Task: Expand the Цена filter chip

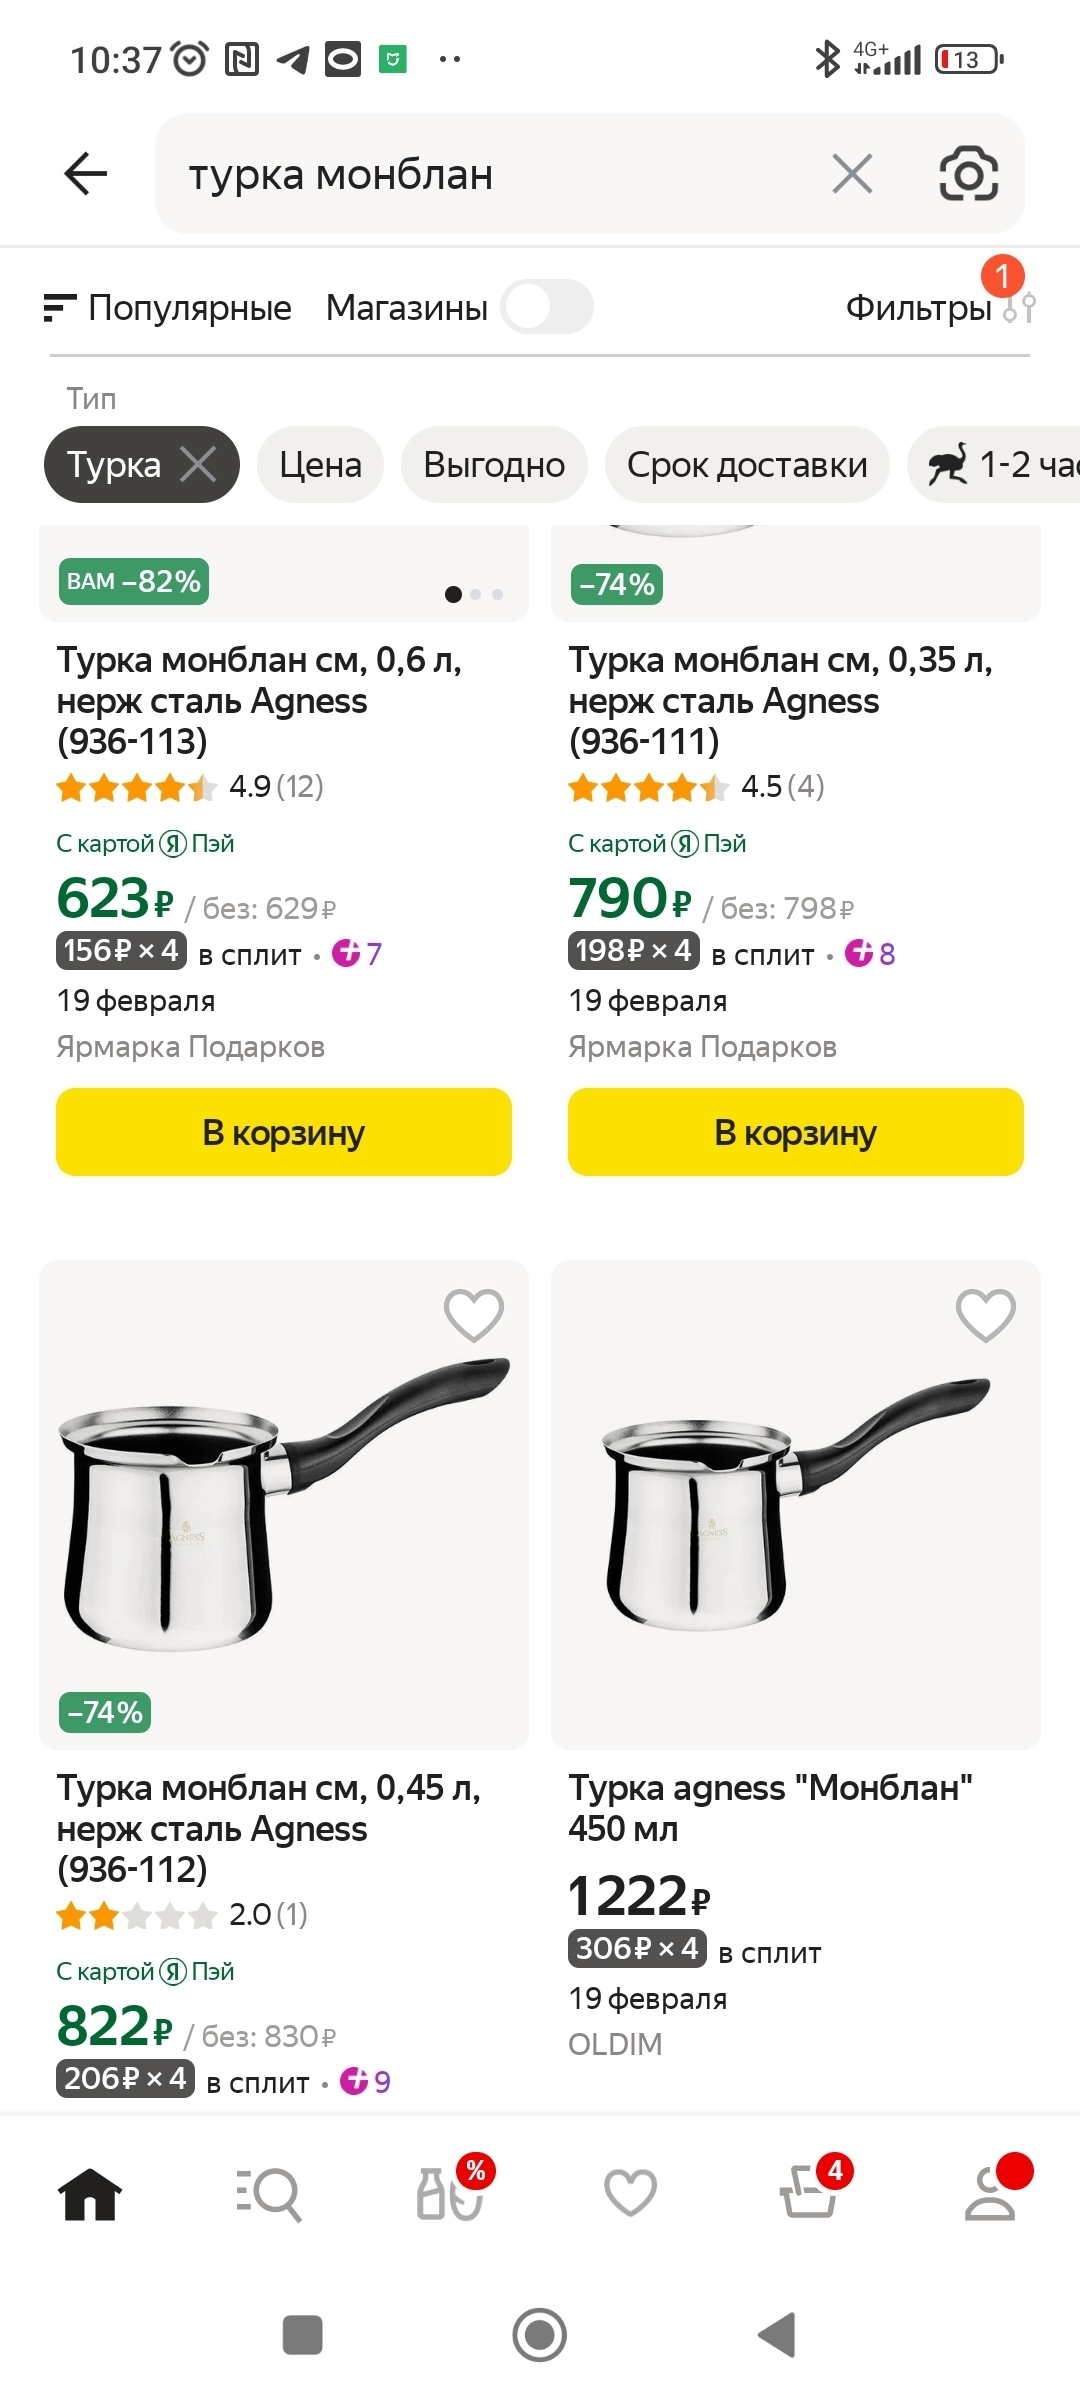Action: (x=320, y=464)
